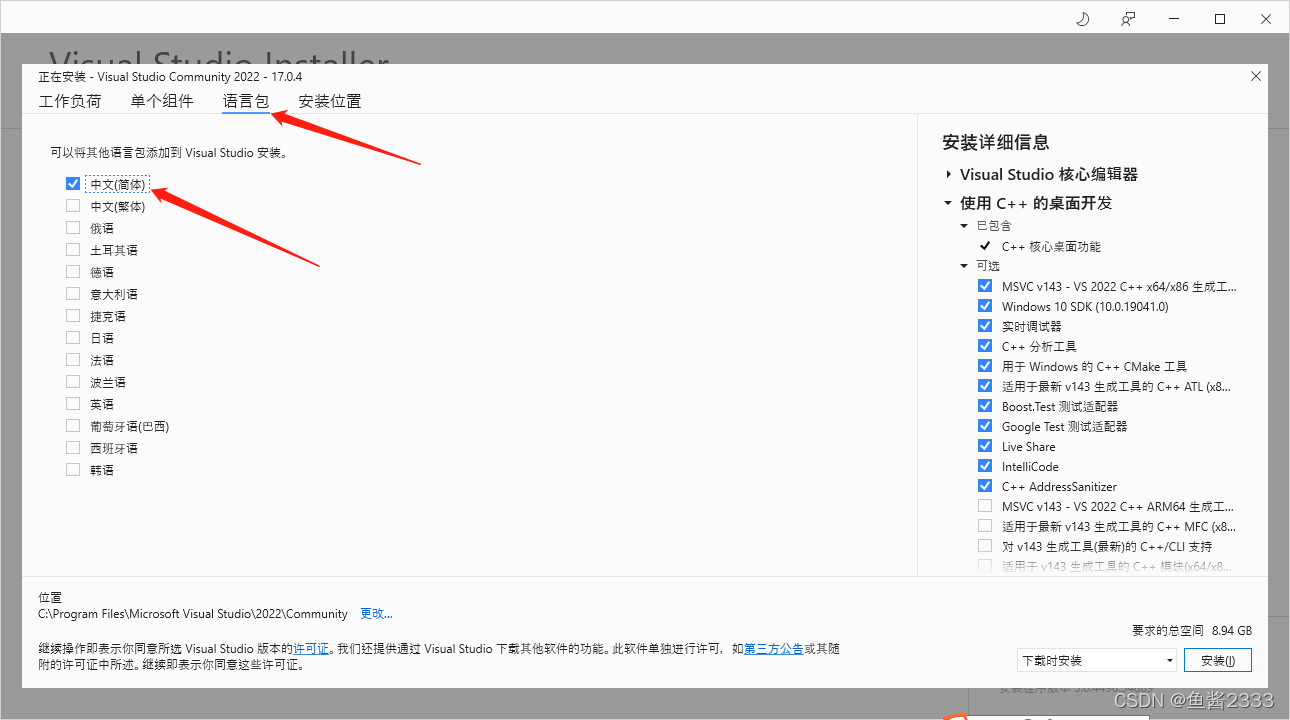The height and width of the screenshot is (720, 1290).
Task: Open the 单个组件 tab
Action: tap(162, 101)
